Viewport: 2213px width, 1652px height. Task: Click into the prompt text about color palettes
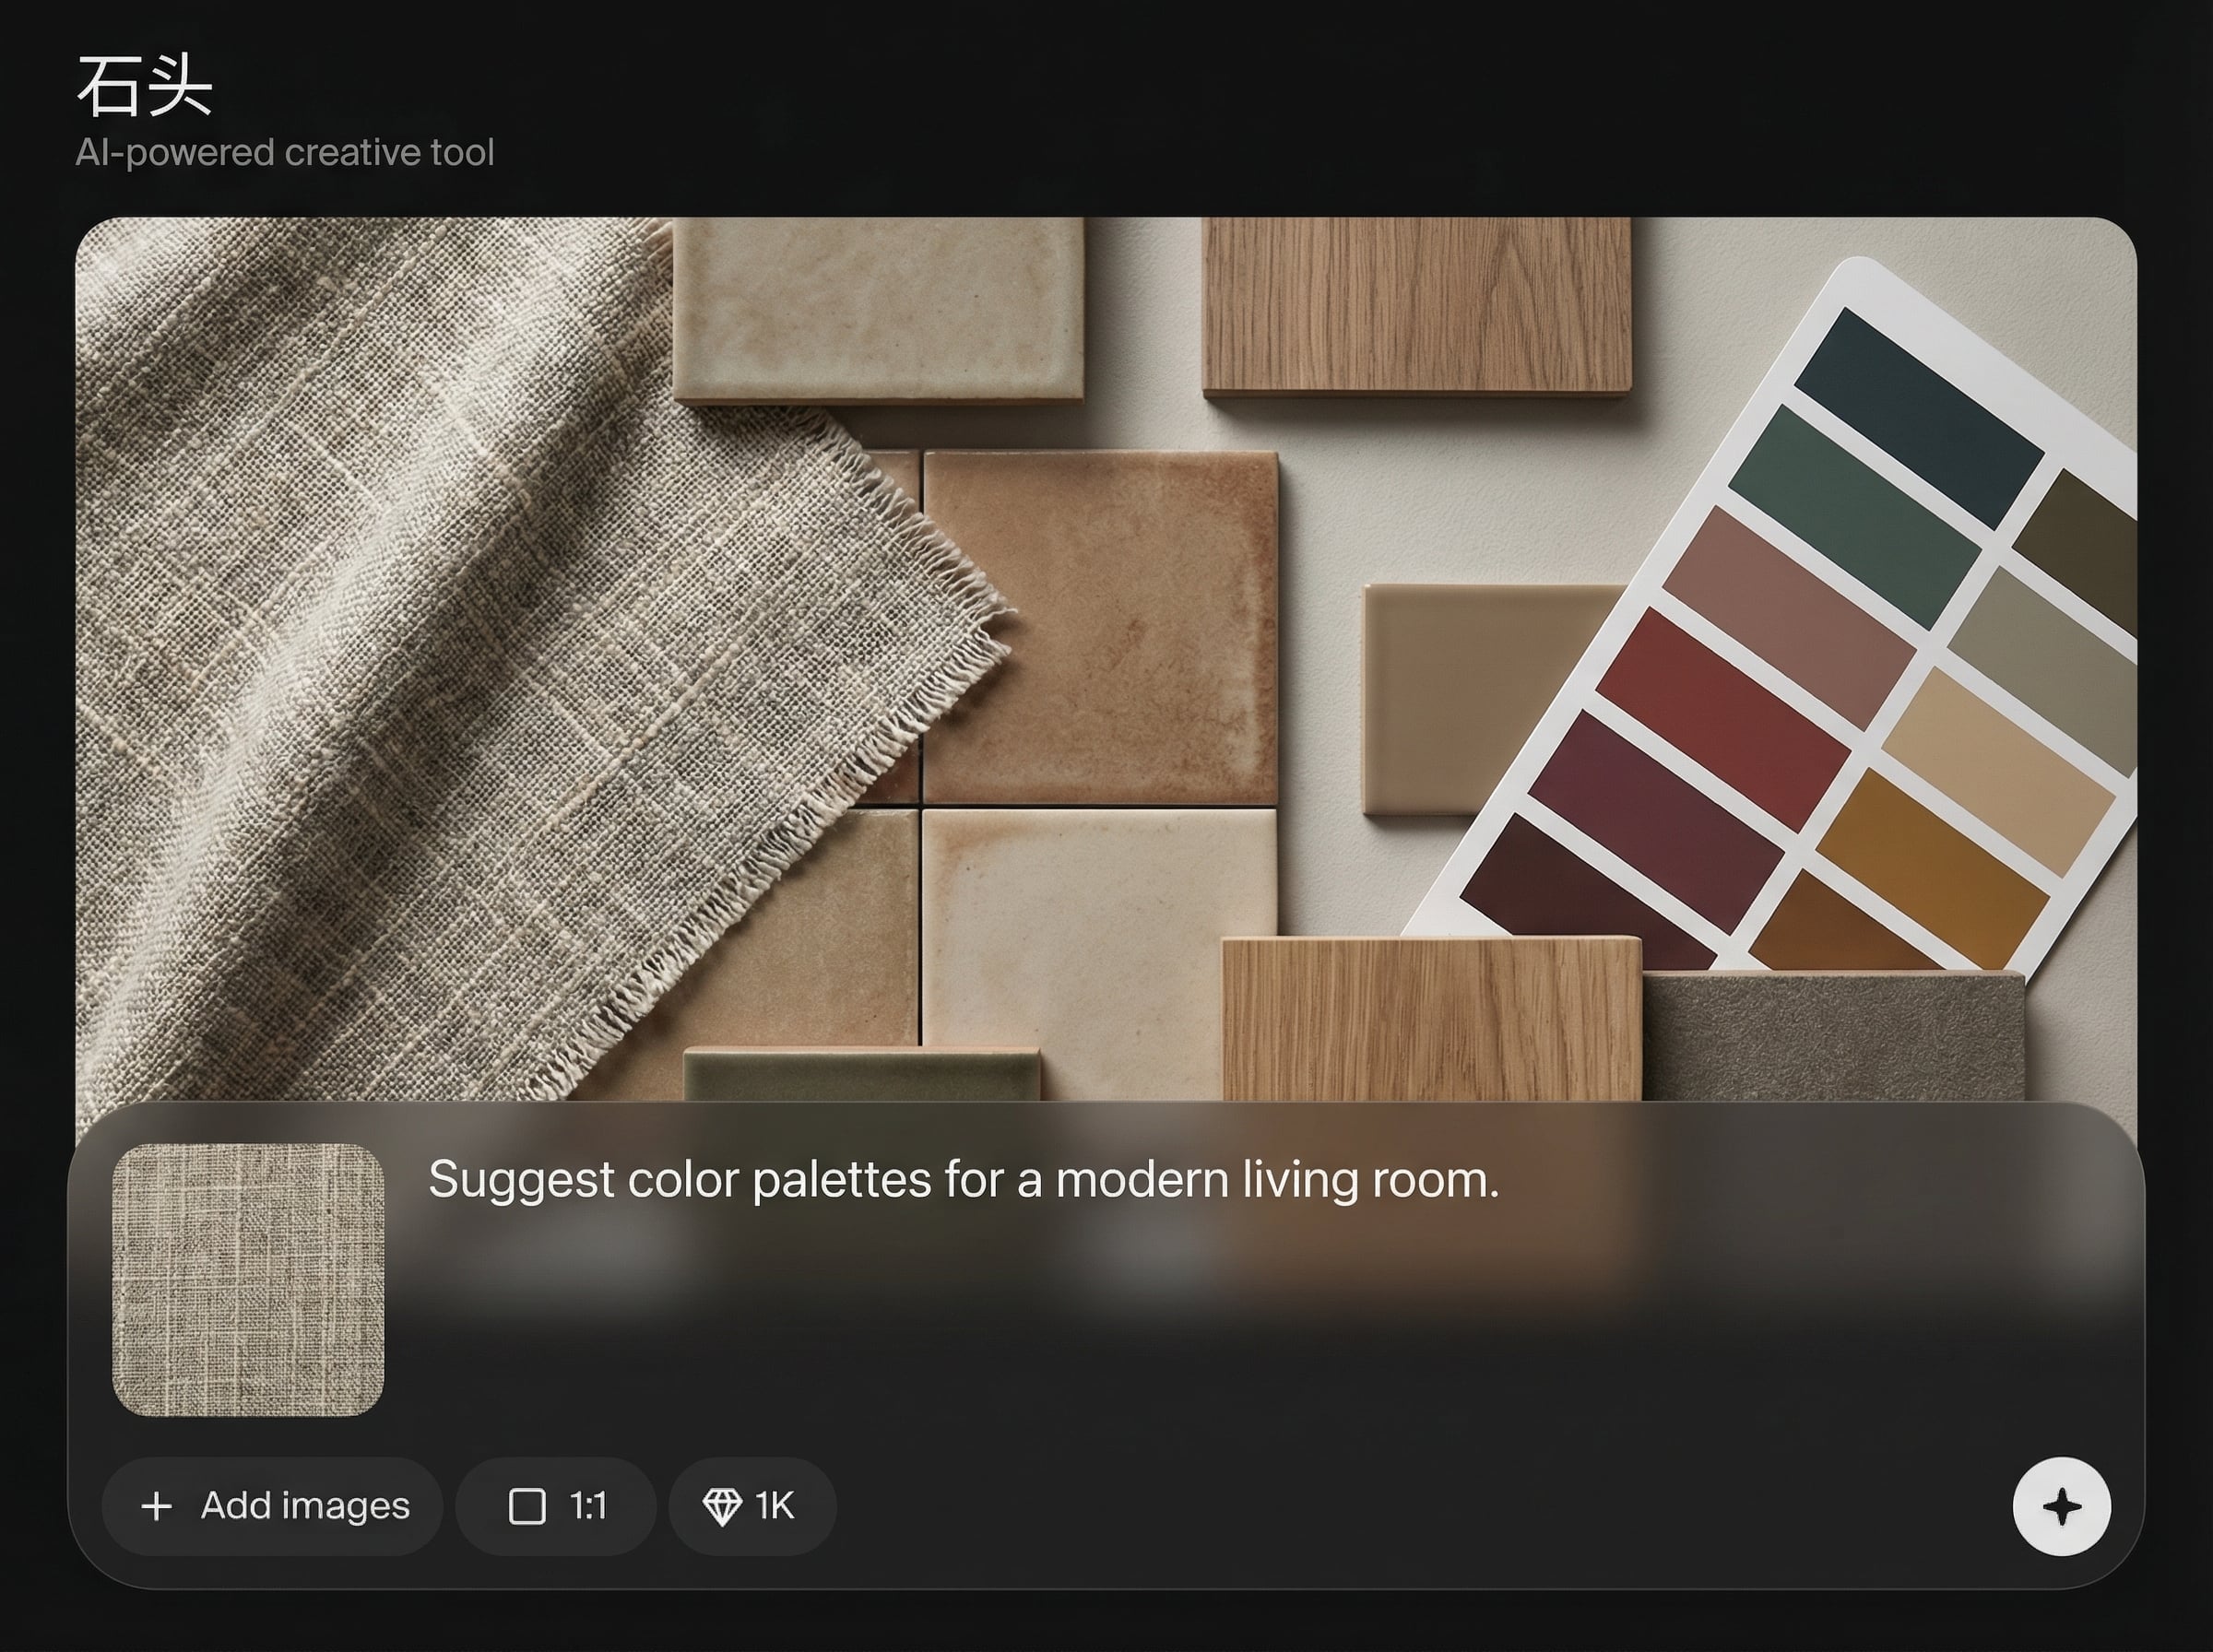(x=963, y=1180)
